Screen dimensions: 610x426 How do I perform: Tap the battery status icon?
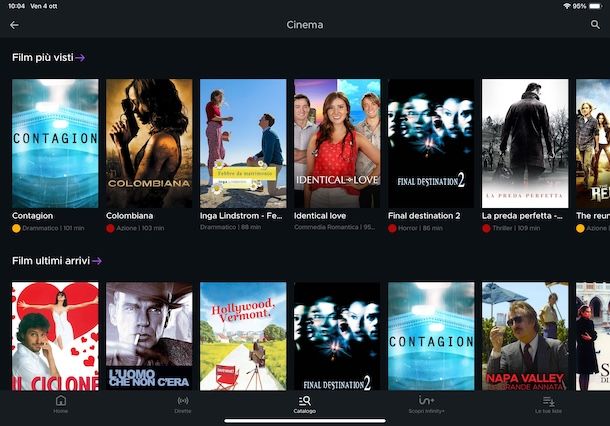click(595, 6)
